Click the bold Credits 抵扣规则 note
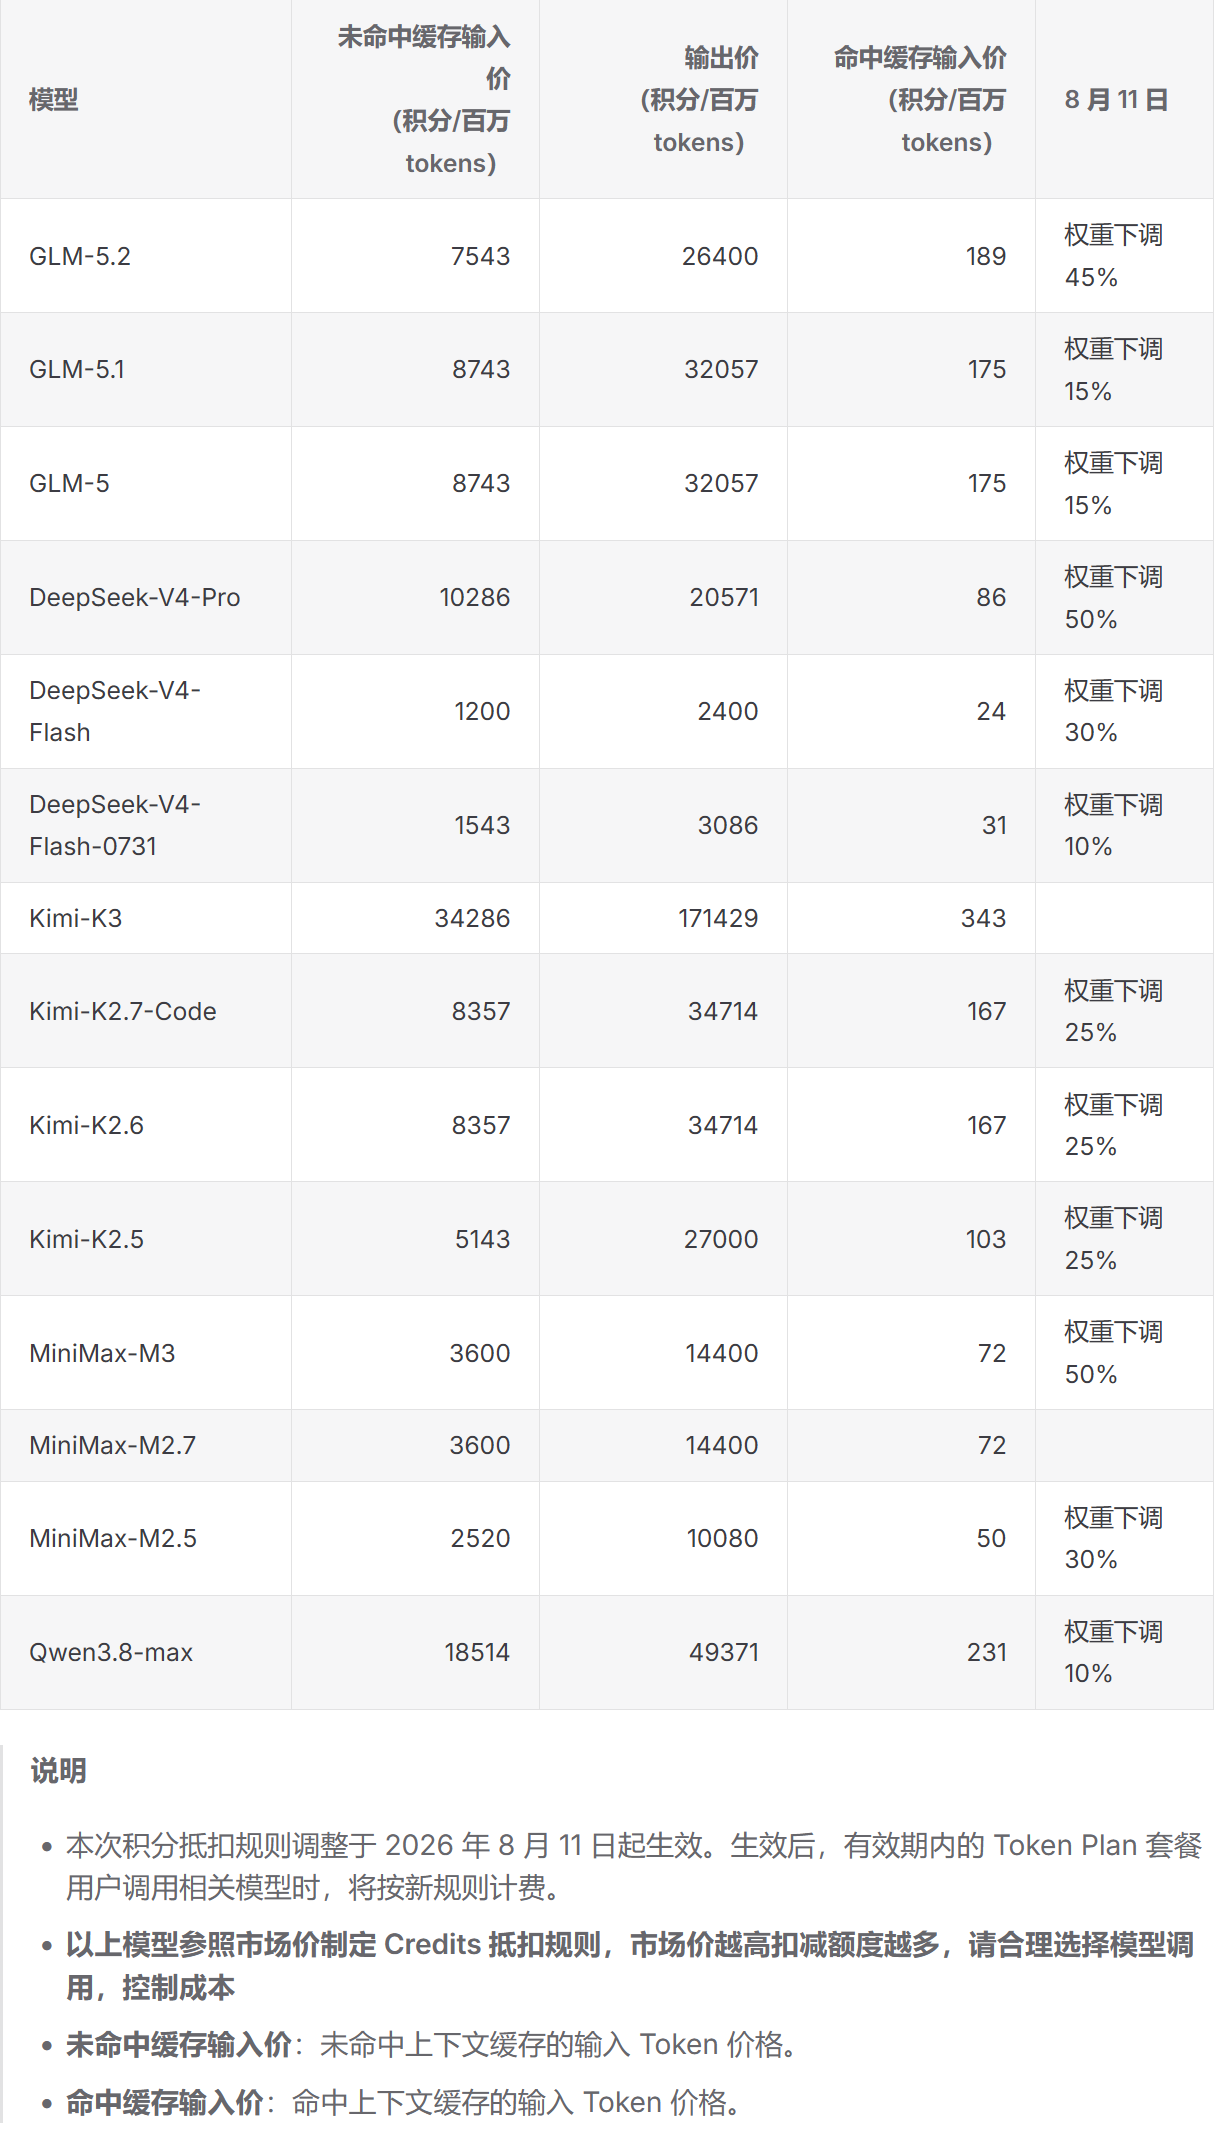Image resolution: width=1214 pixels, height=2143 pixels. (630, 1966)
